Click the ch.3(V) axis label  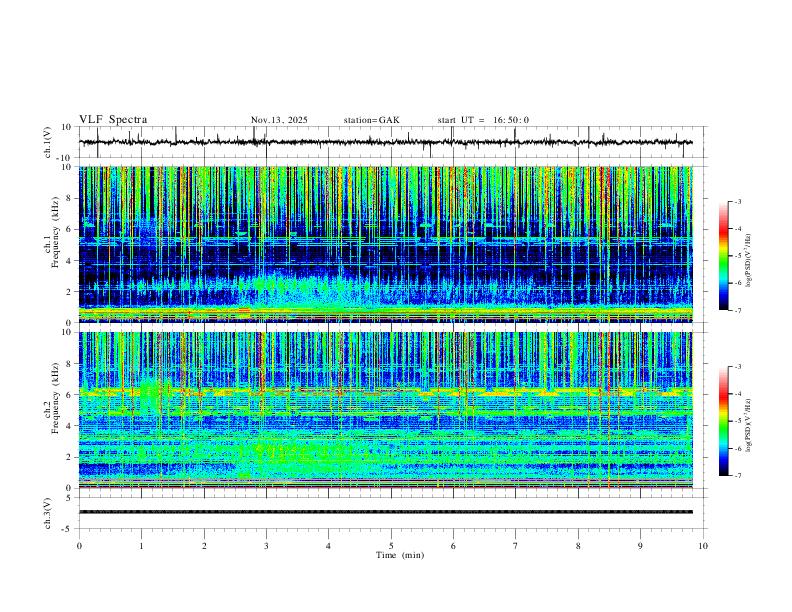48,514
